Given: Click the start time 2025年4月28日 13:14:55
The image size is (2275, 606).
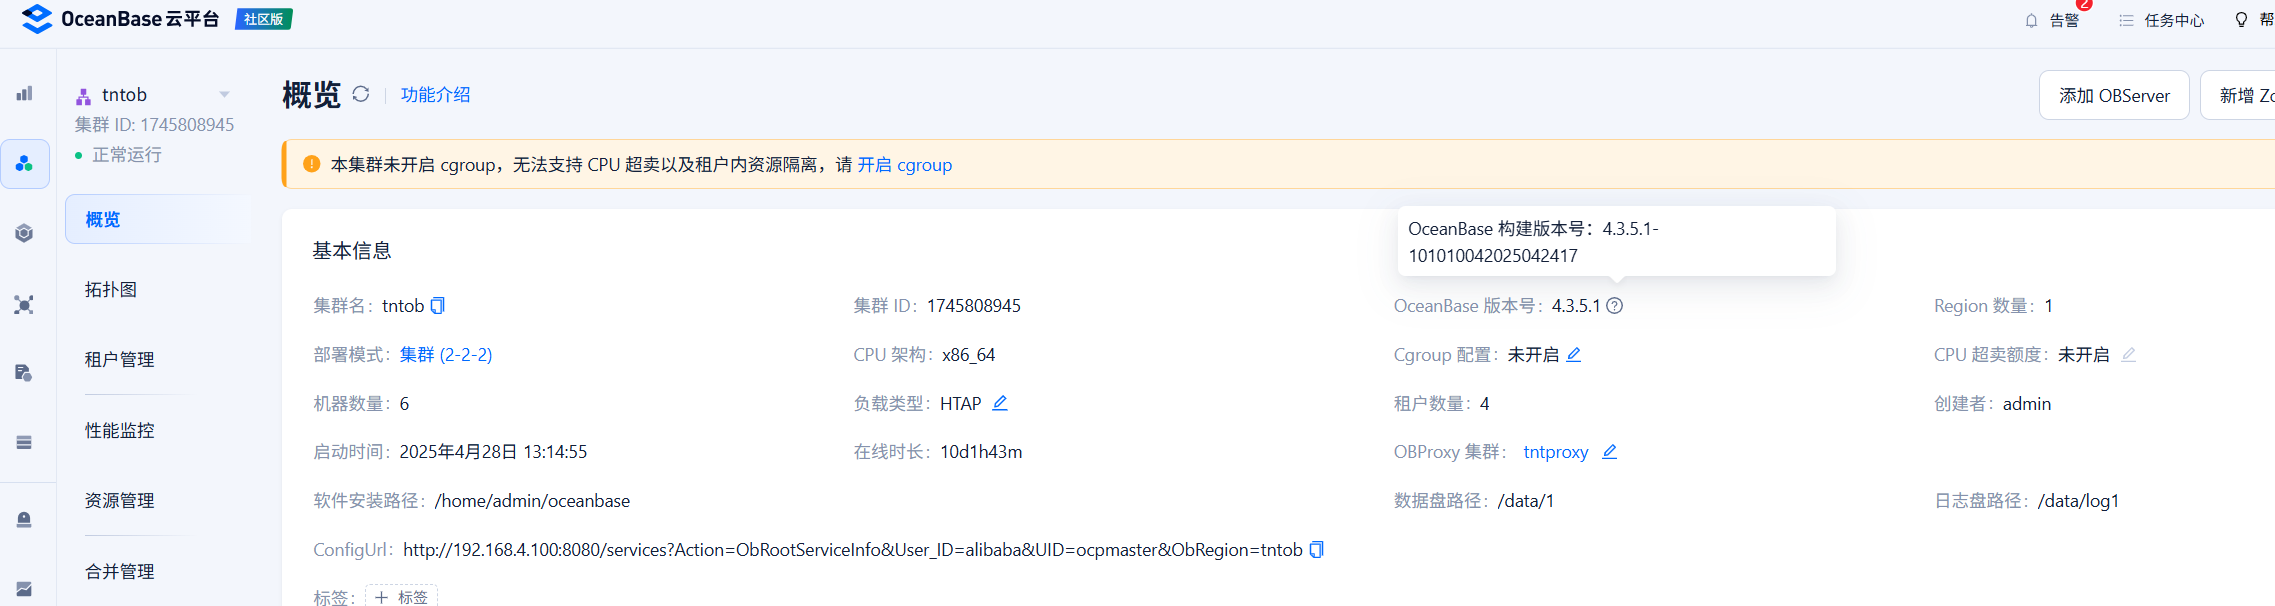Looking at the screenshot, I should [493, 452].
